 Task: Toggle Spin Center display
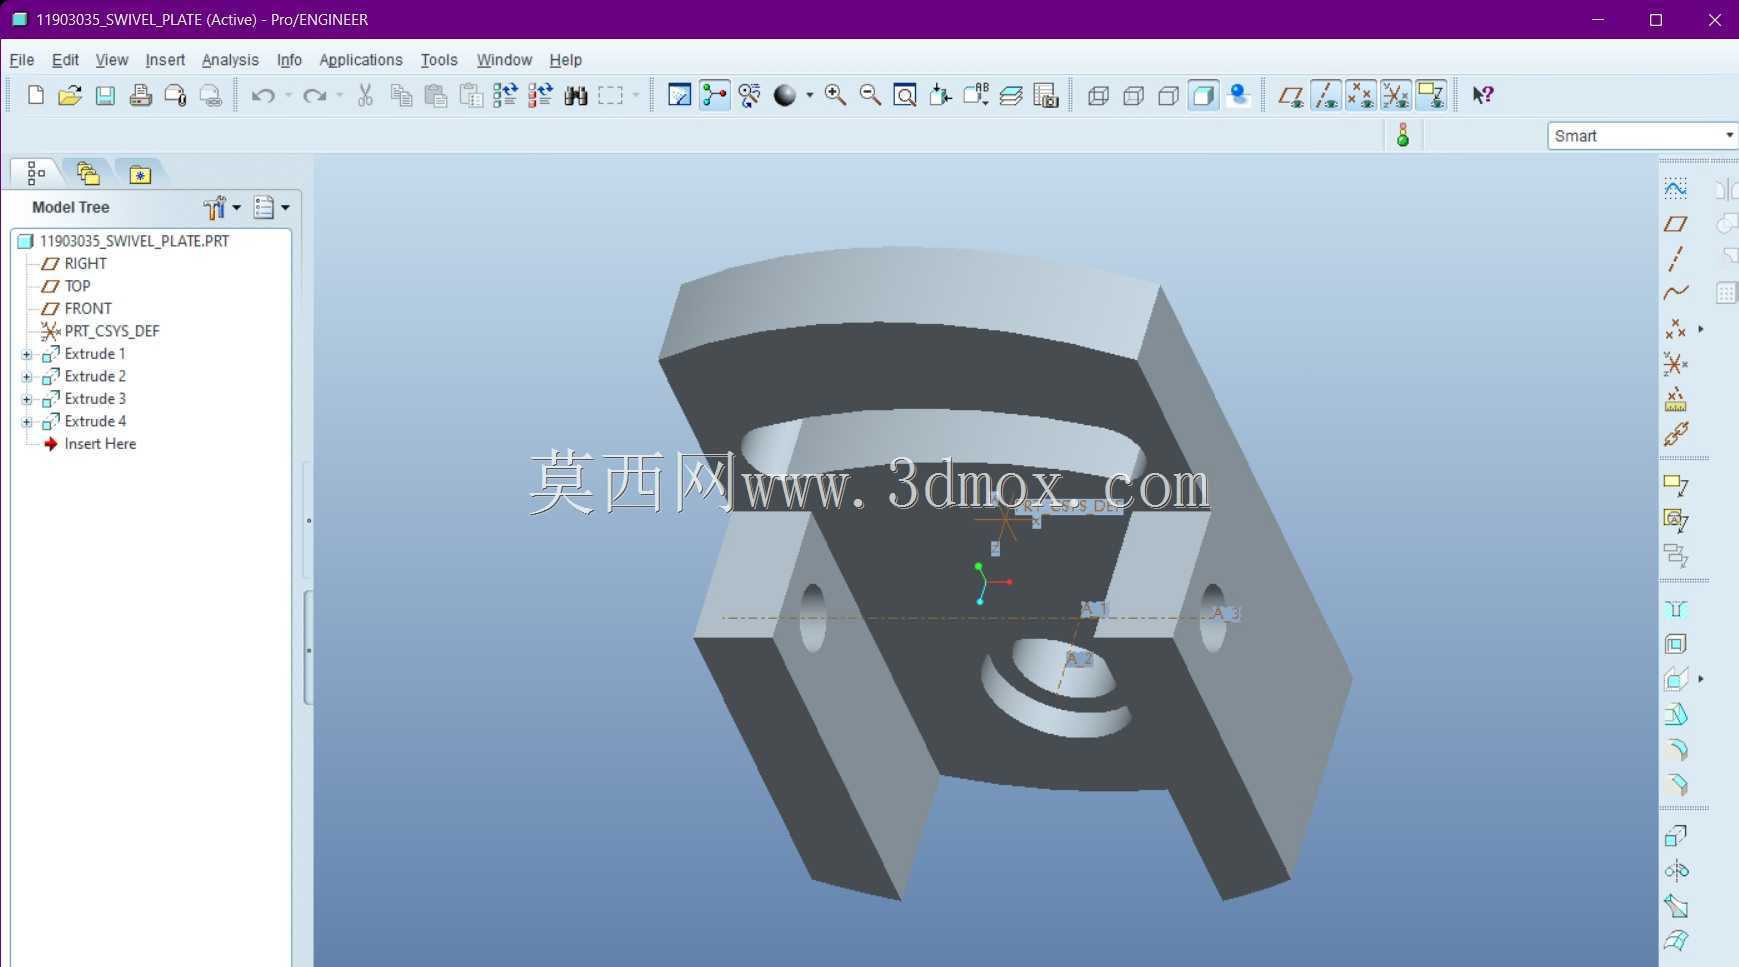714,96
